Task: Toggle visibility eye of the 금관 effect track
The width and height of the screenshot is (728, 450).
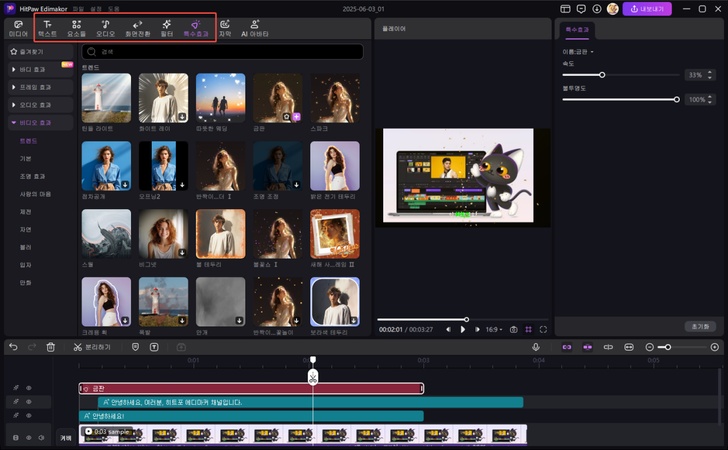Action: [29, 388]
